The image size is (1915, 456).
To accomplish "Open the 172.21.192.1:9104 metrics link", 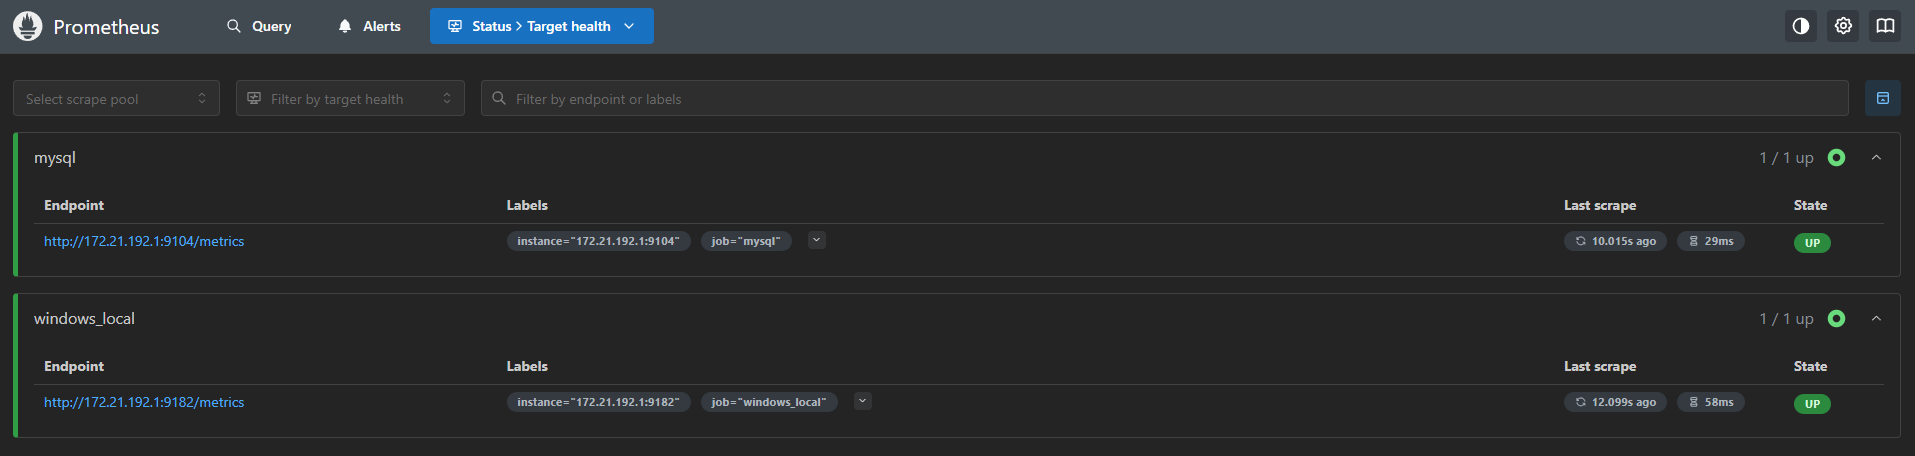I will coord(144,241).
